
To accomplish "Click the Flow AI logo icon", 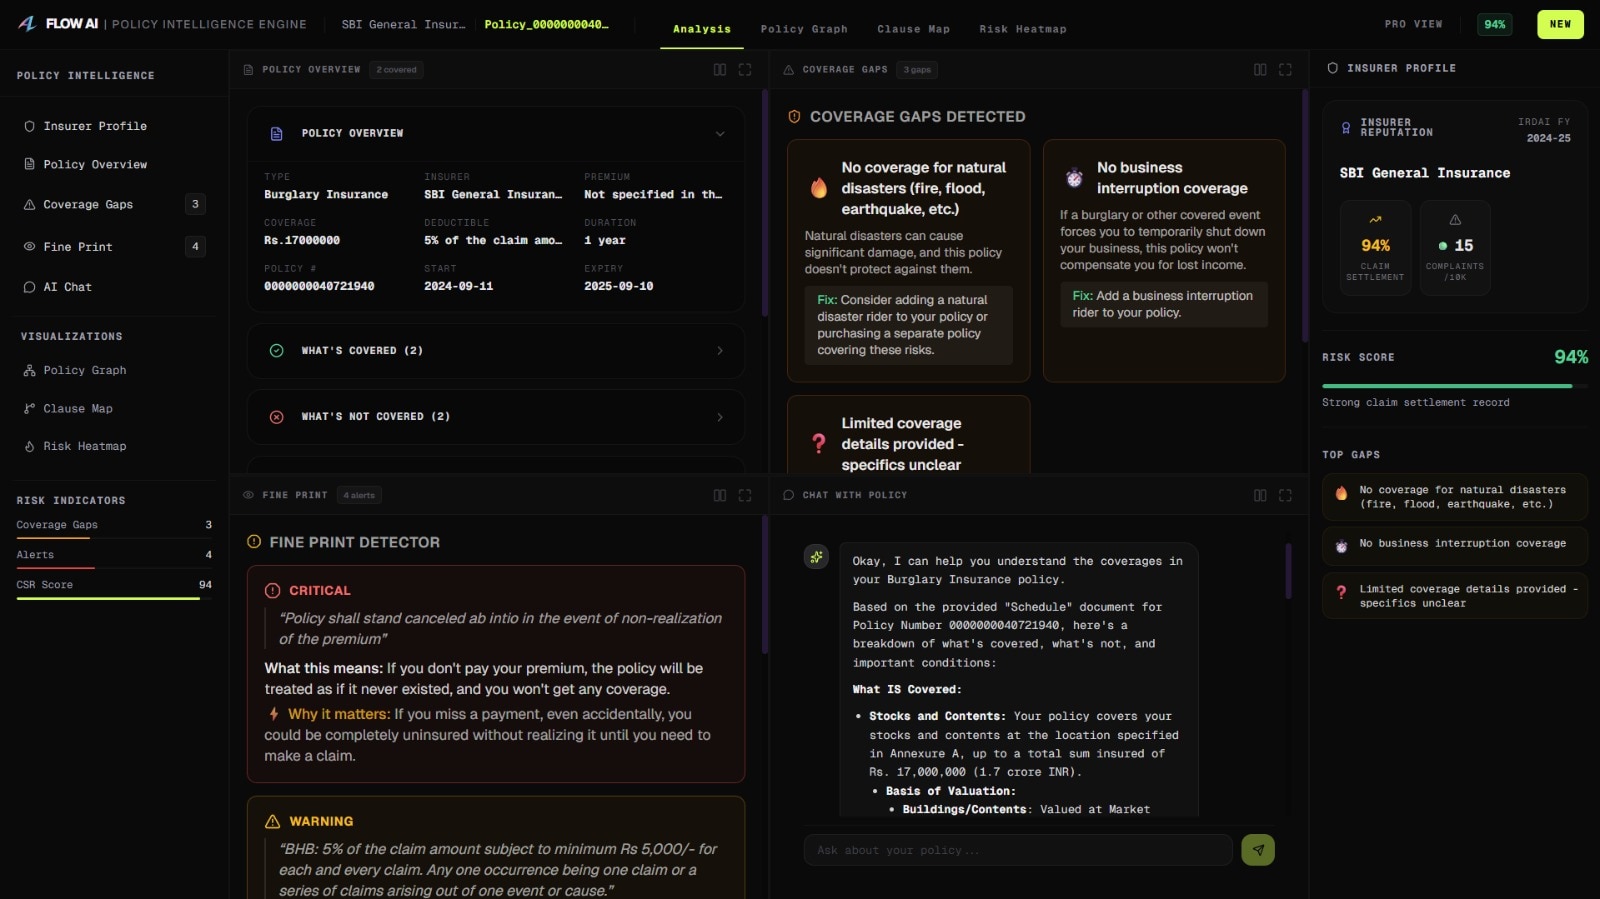I will point(27,24).
